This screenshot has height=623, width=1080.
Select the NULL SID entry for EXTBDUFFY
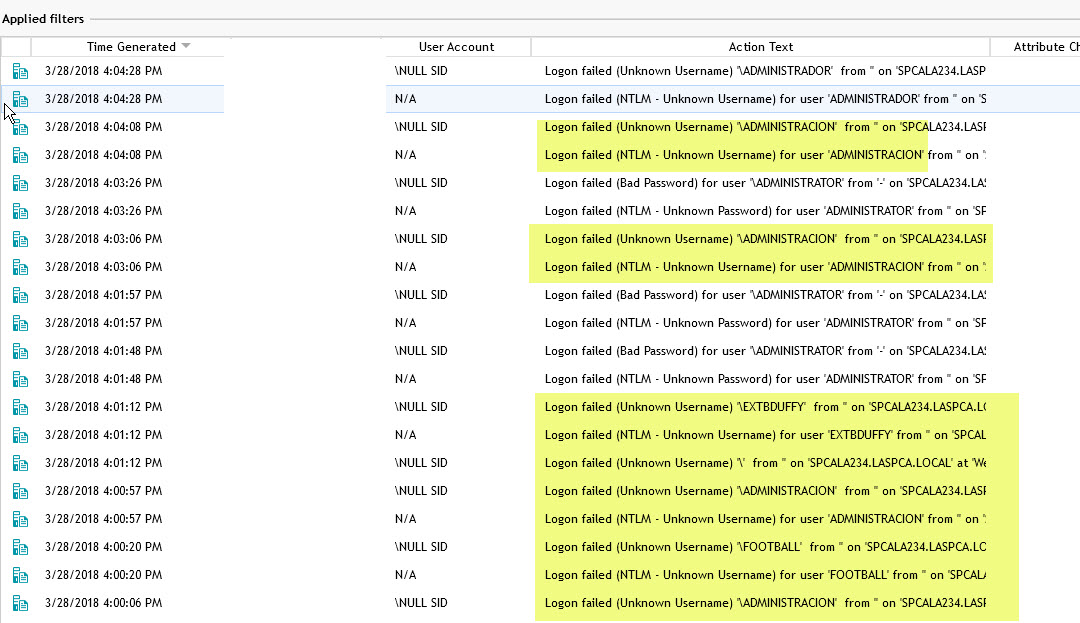[420, 406]
